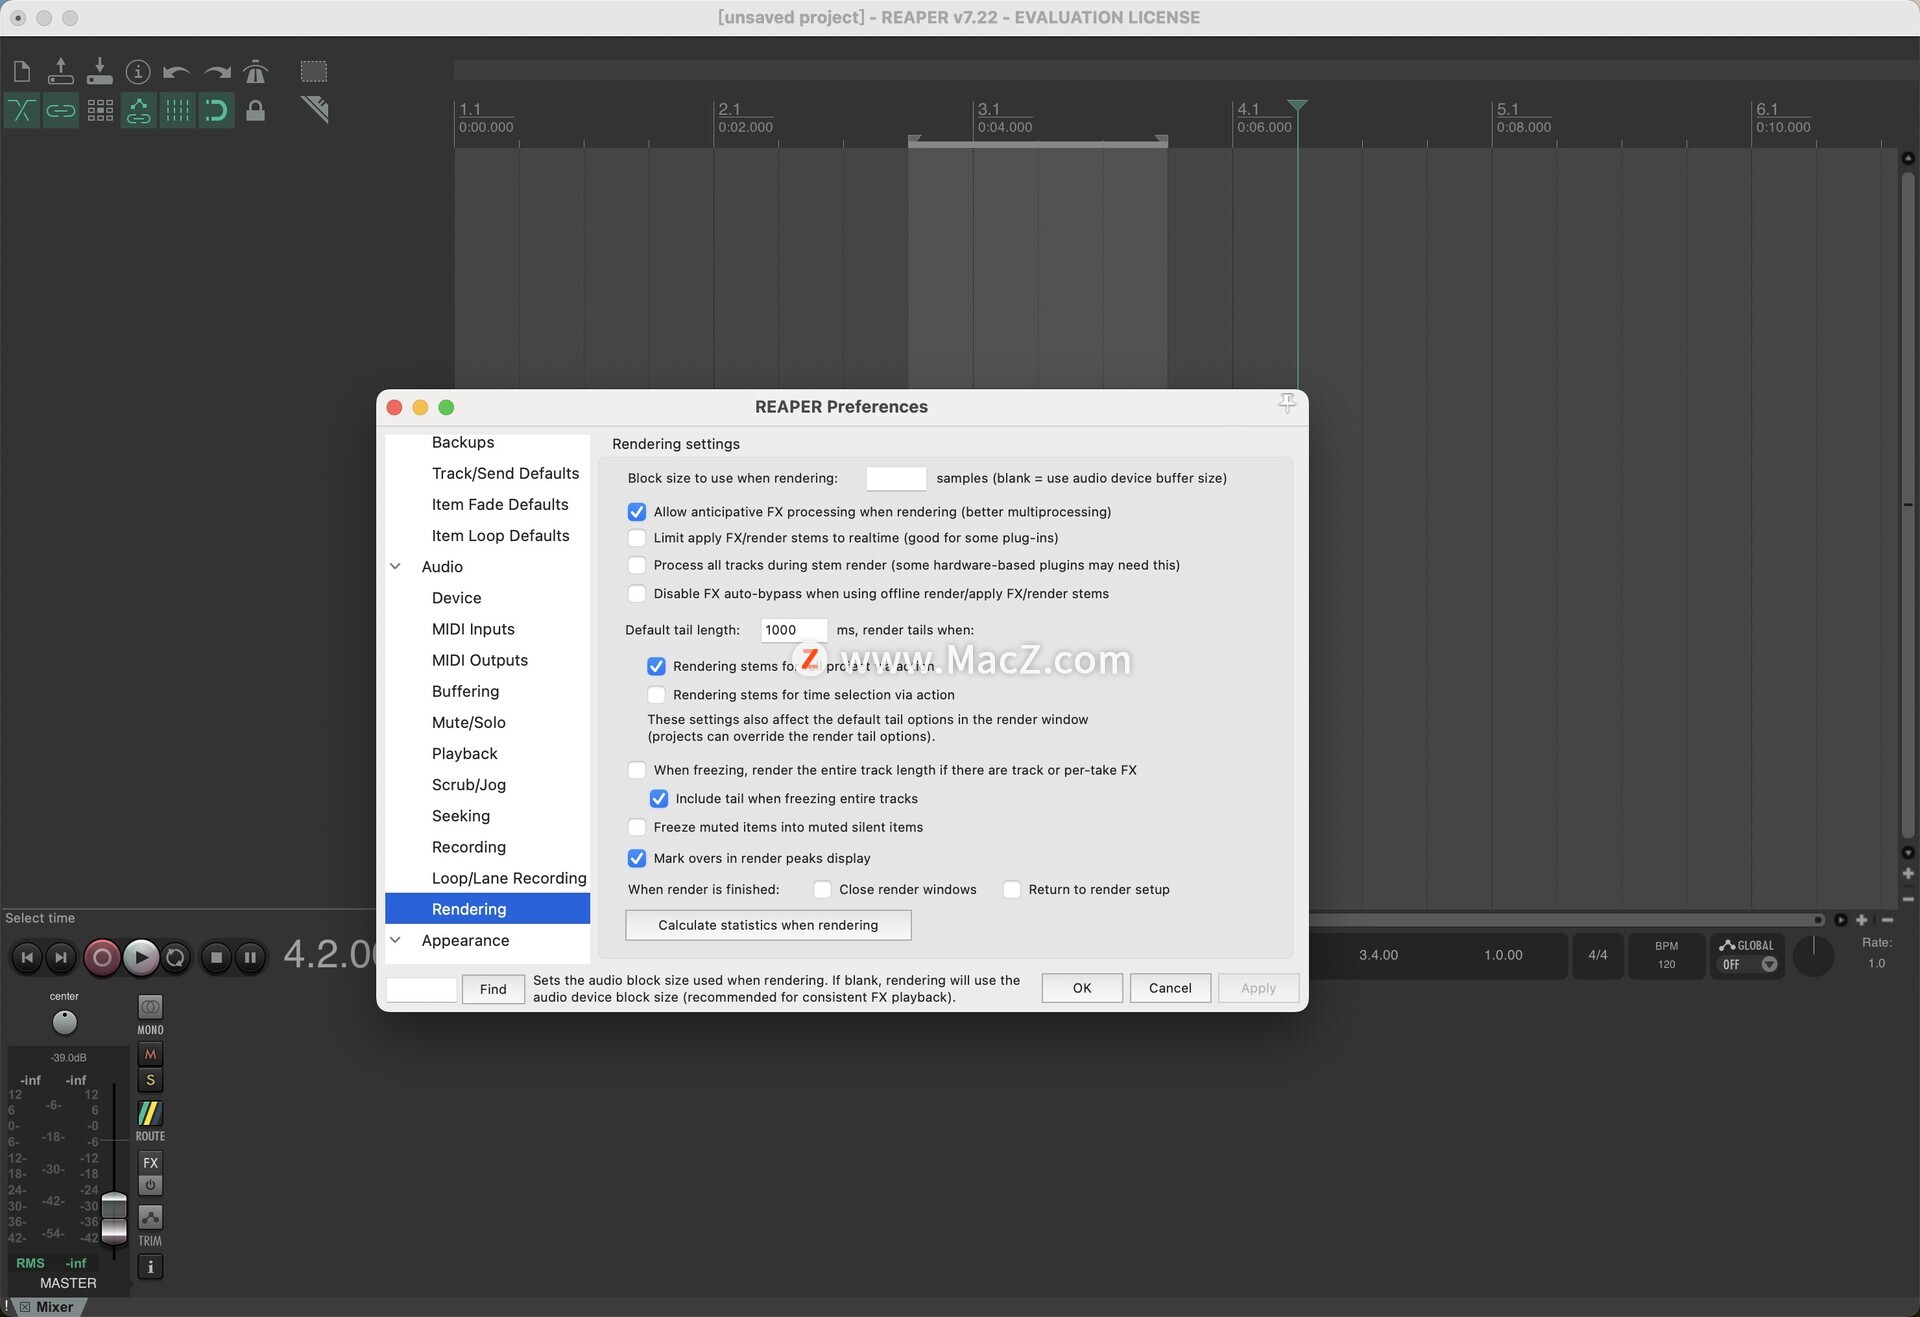The height and width of the screenshot is (1317, 1920).
Task: Collapse the Audio category in preferences tree
Action: point(396,567)
